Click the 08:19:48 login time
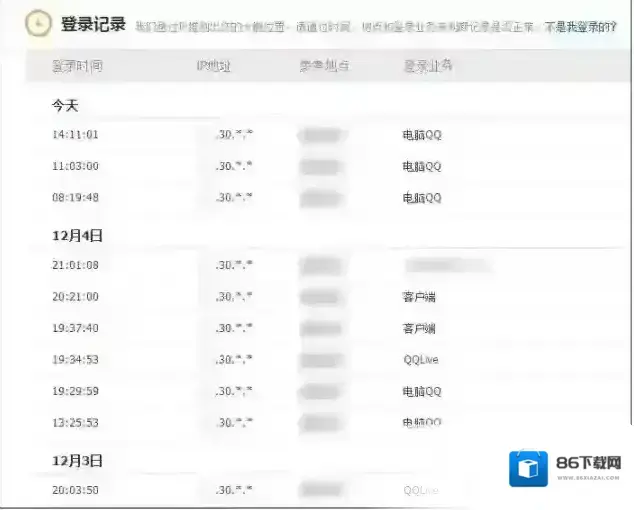 point(75,197)
